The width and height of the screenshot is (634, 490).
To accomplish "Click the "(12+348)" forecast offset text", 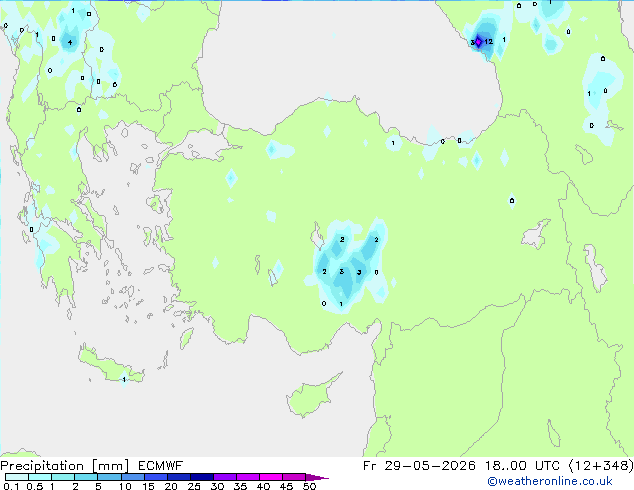I will click(601, 466).
